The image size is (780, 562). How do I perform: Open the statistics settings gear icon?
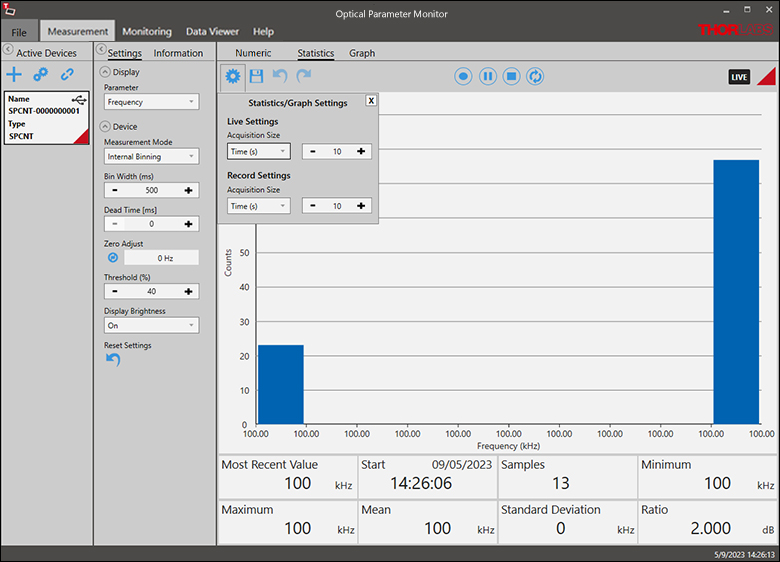232,76
